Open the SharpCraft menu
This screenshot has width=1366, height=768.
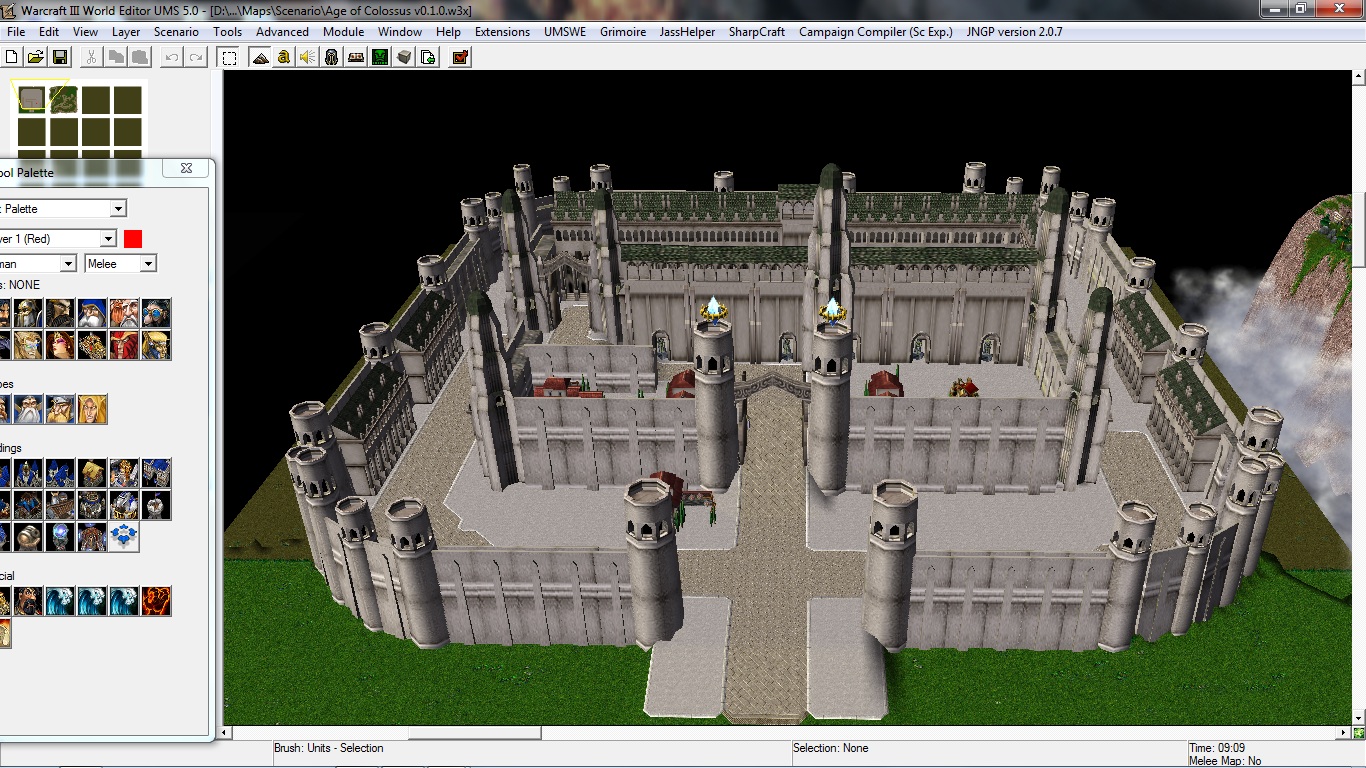pos(757,32)
